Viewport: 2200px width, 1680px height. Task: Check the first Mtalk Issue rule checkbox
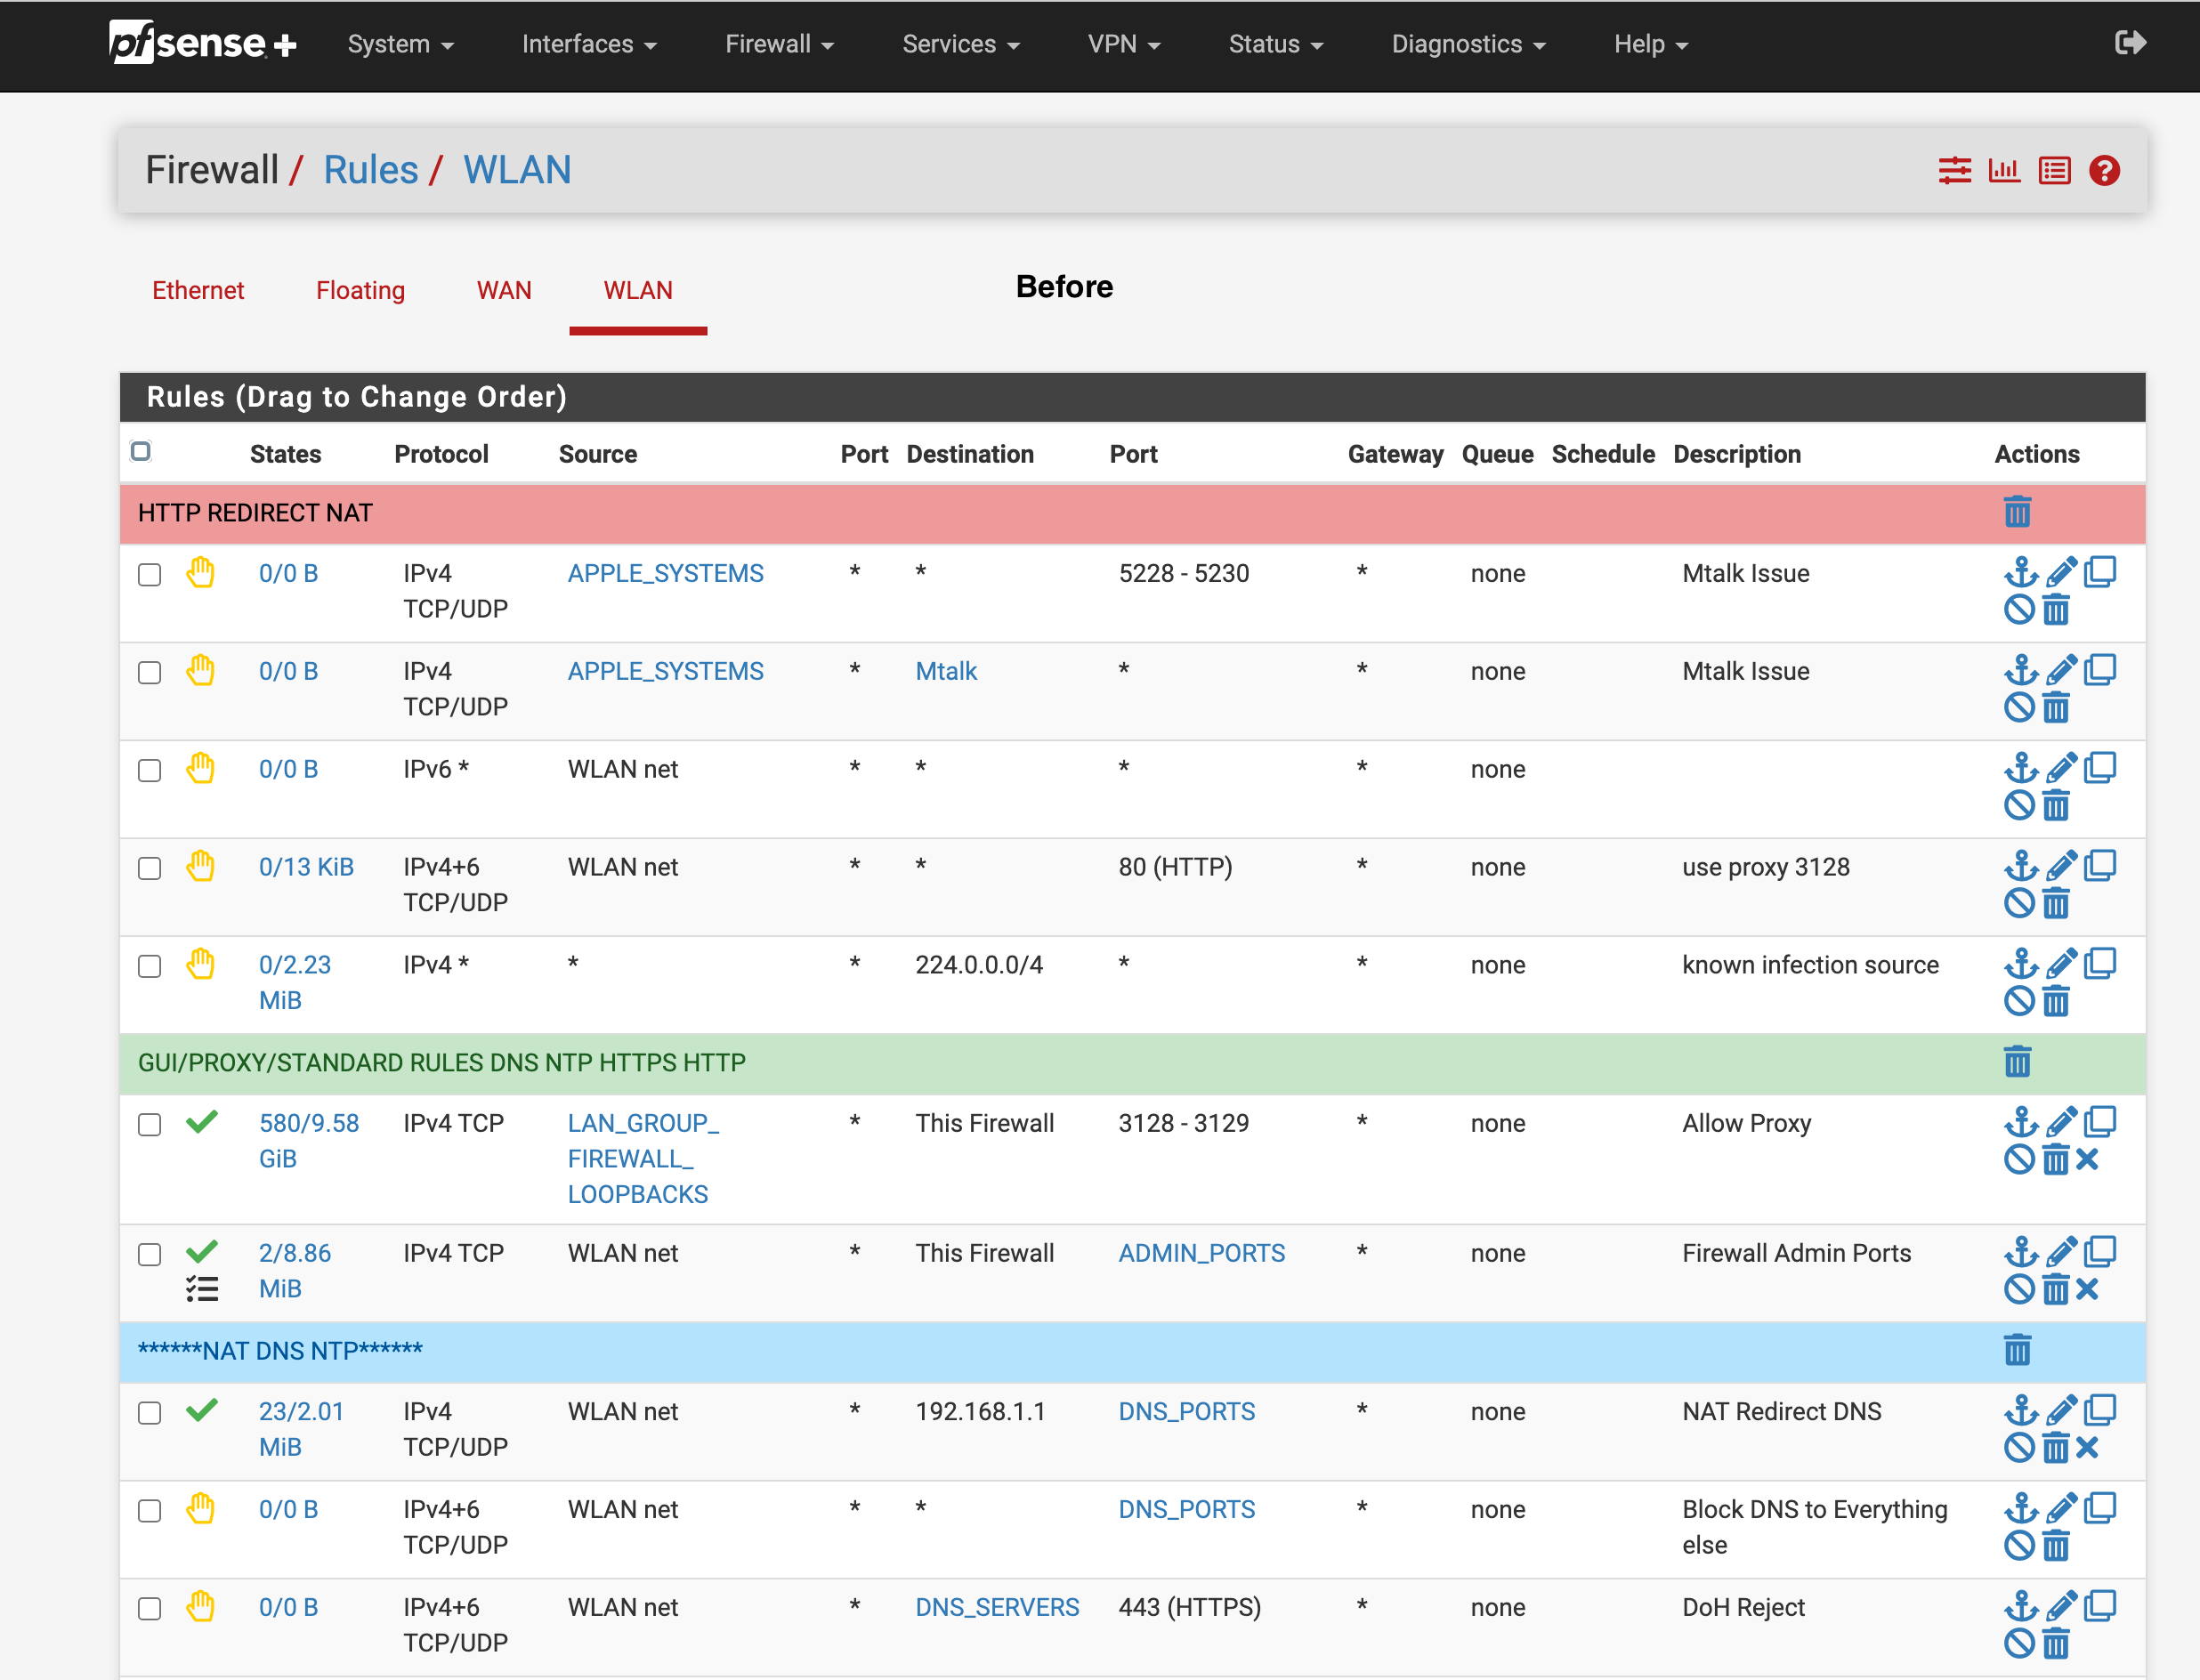click(x=150, y=575)
